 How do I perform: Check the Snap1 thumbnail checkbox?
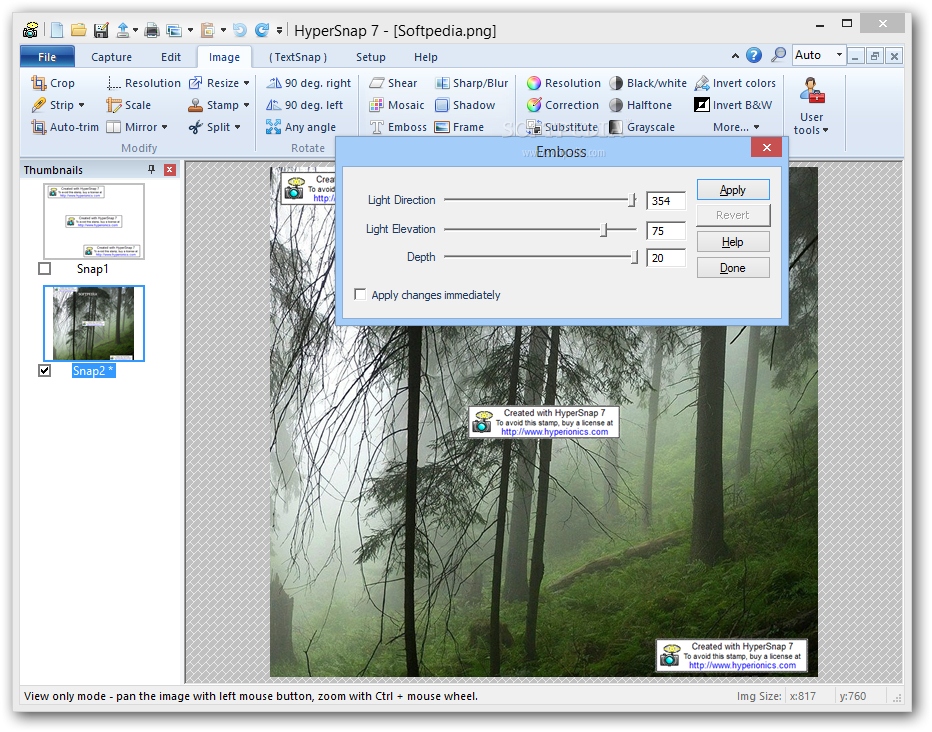click(x=45, y=269)
